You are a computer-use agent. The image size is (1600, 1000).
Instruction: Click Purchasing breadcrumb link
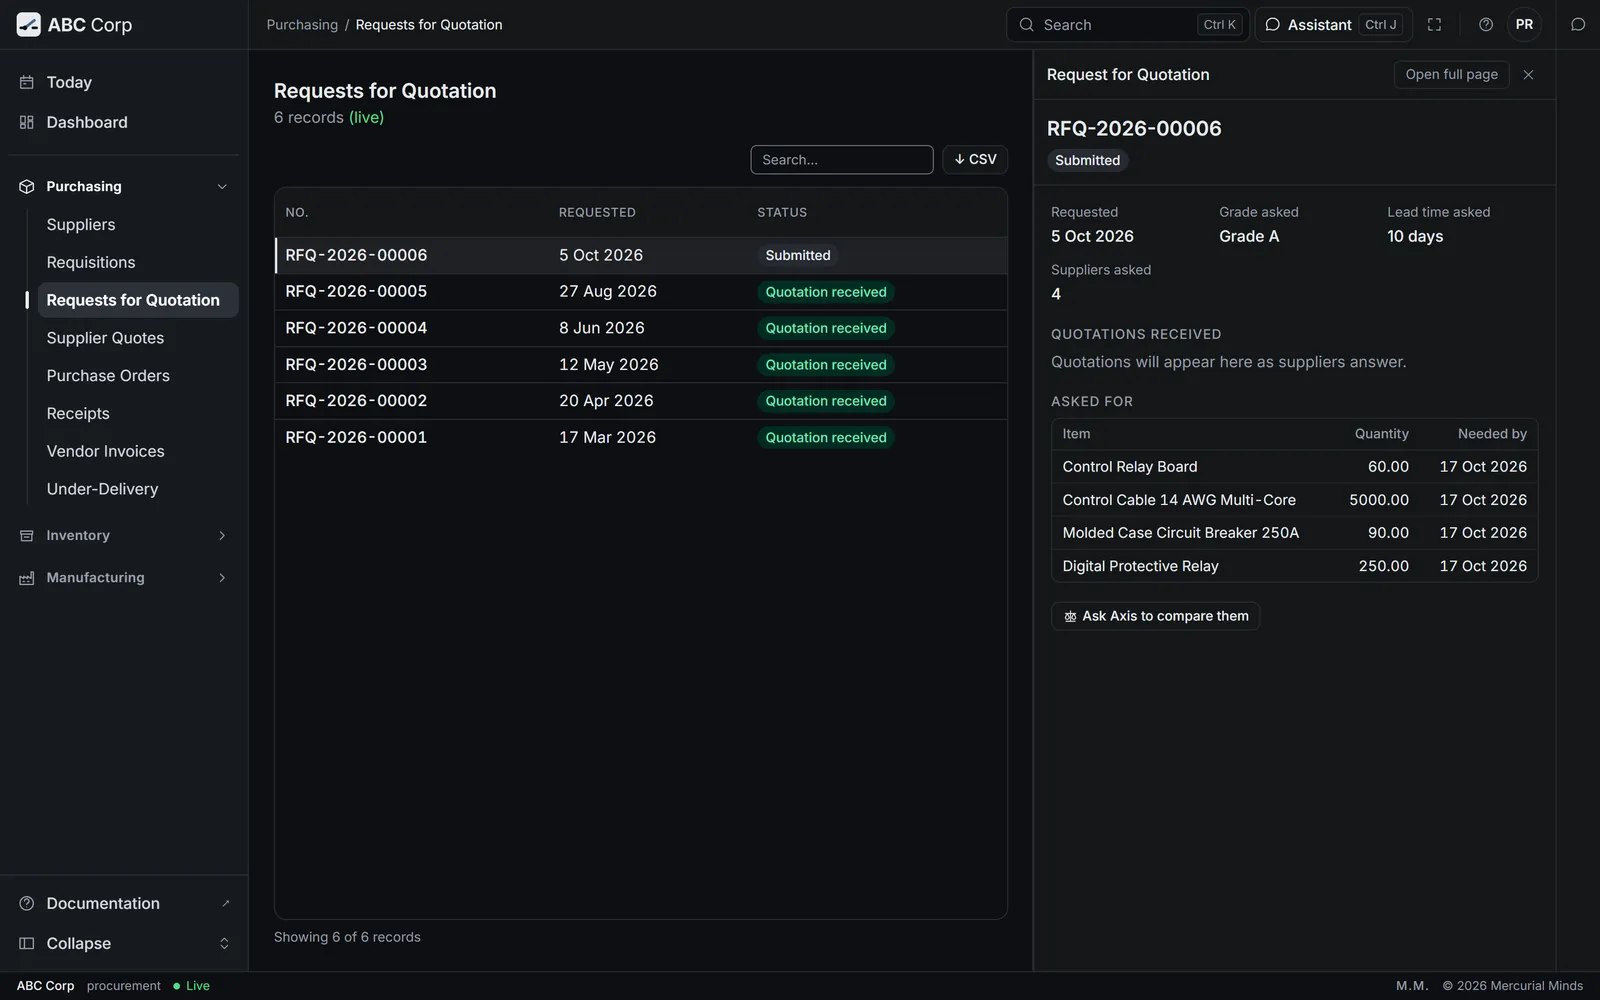point(302,25)
